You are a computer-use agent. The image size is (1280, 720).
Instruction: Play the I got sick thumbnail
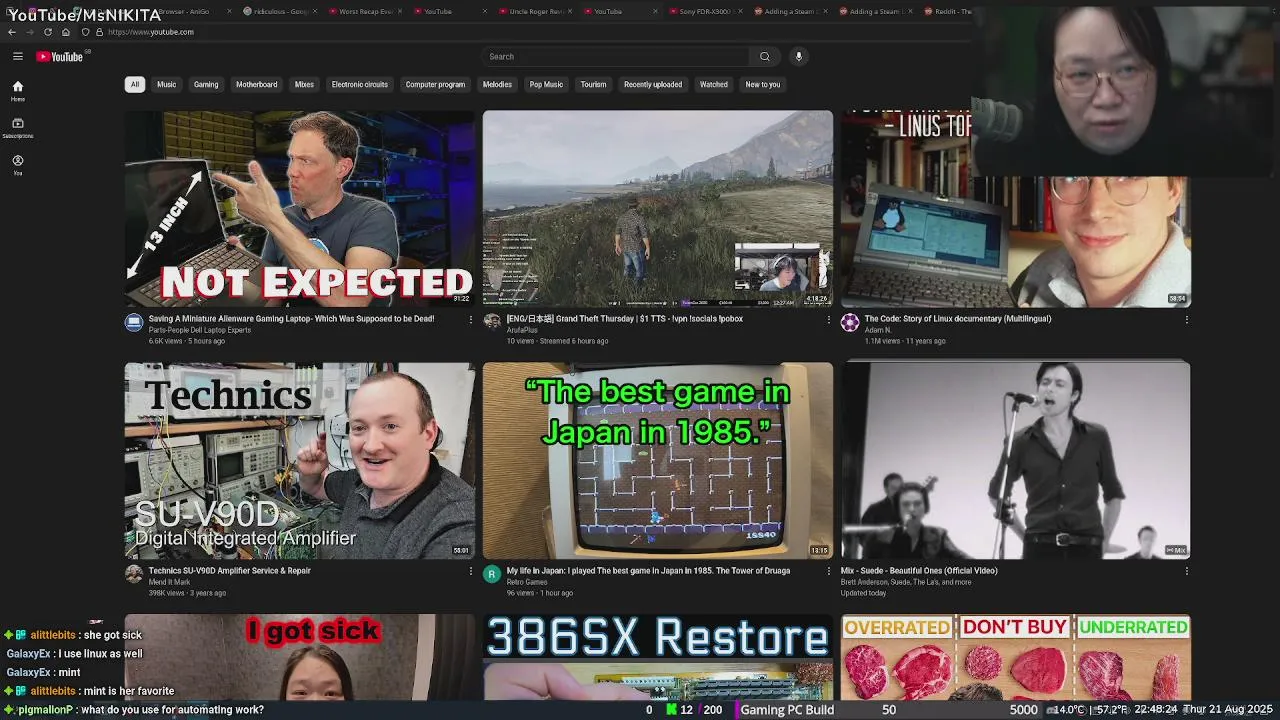coord(299,657)
